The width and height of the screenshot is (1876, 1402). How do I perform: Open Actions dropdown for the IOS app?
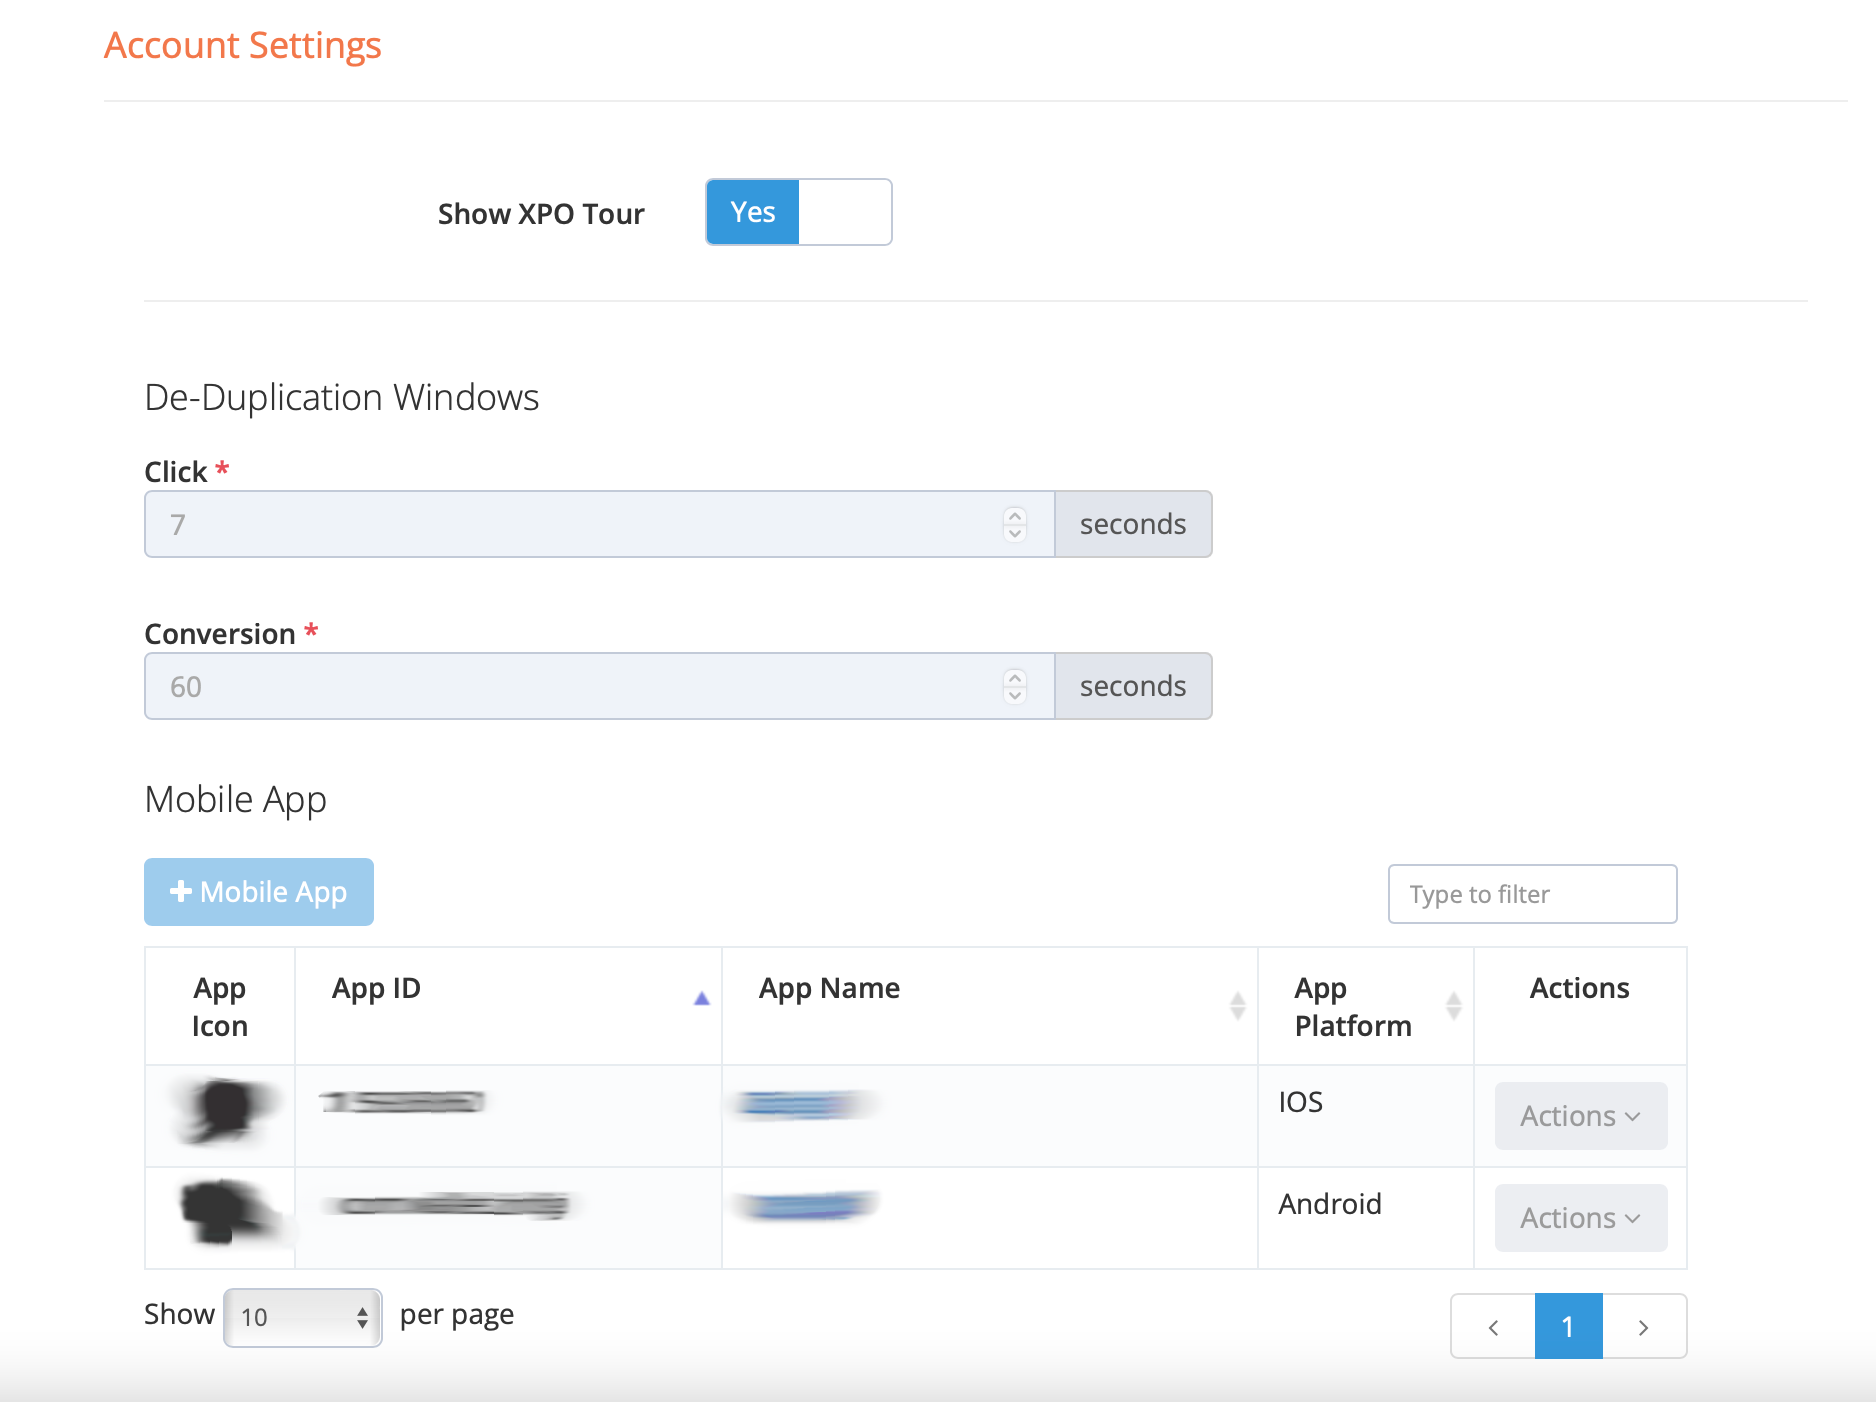[x=1580, y=1116]
